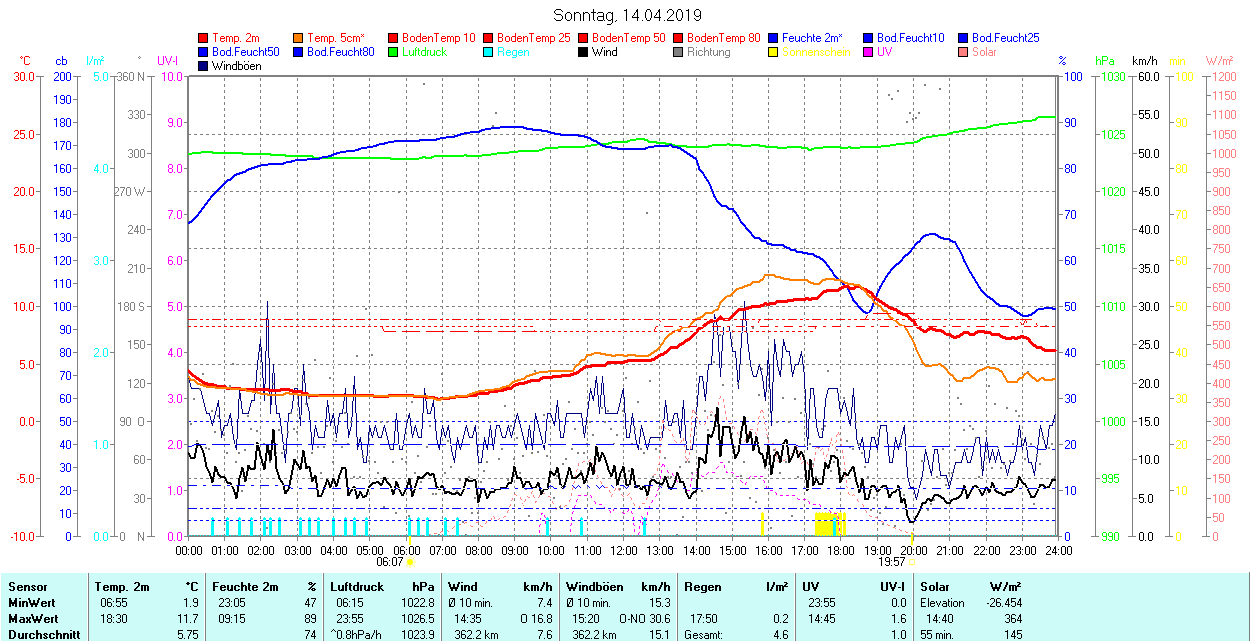Screen dimensions: 1250x641
Task: Select the Bod.Feucht80 legend label
Action: [x=340, y=52]
